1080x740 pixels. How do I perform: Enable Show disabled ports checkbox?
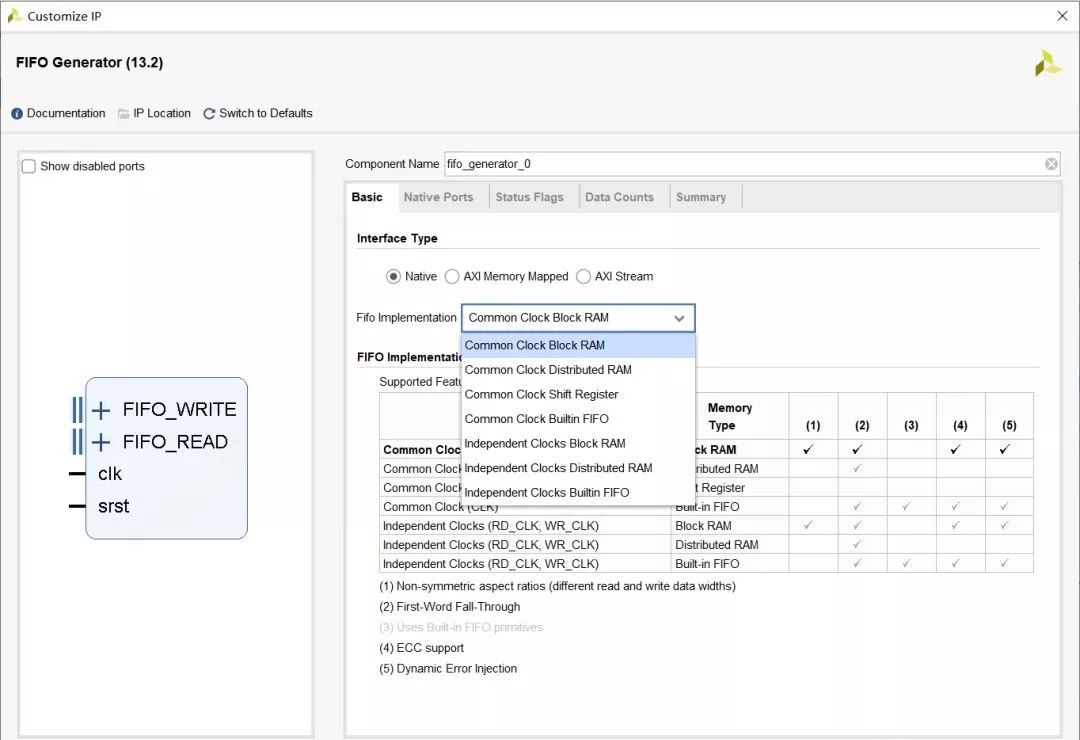pos(29,166)
